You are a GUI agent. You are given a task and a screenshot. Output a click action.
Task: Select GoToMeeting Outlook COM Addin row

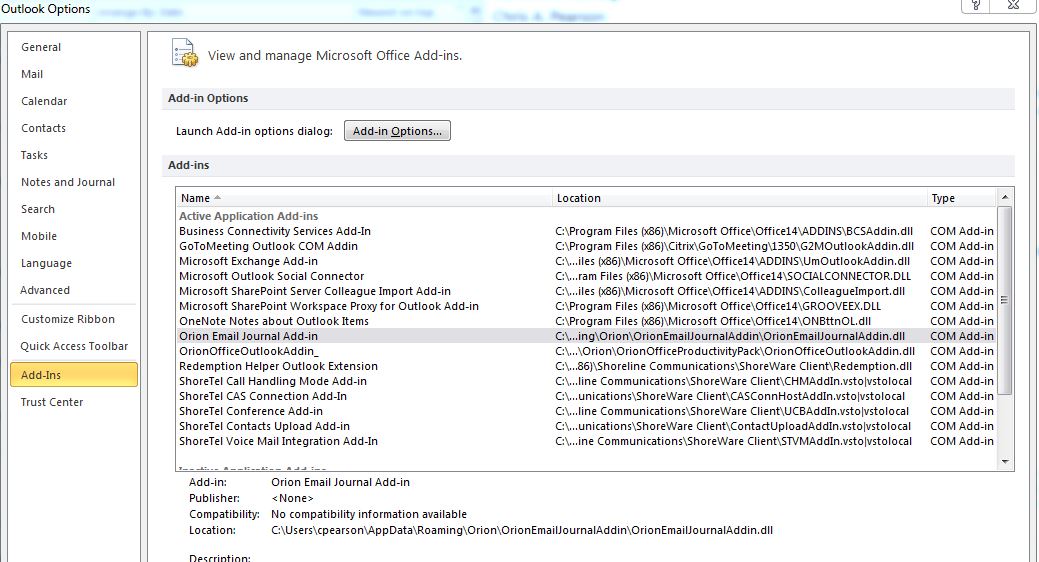268,246
